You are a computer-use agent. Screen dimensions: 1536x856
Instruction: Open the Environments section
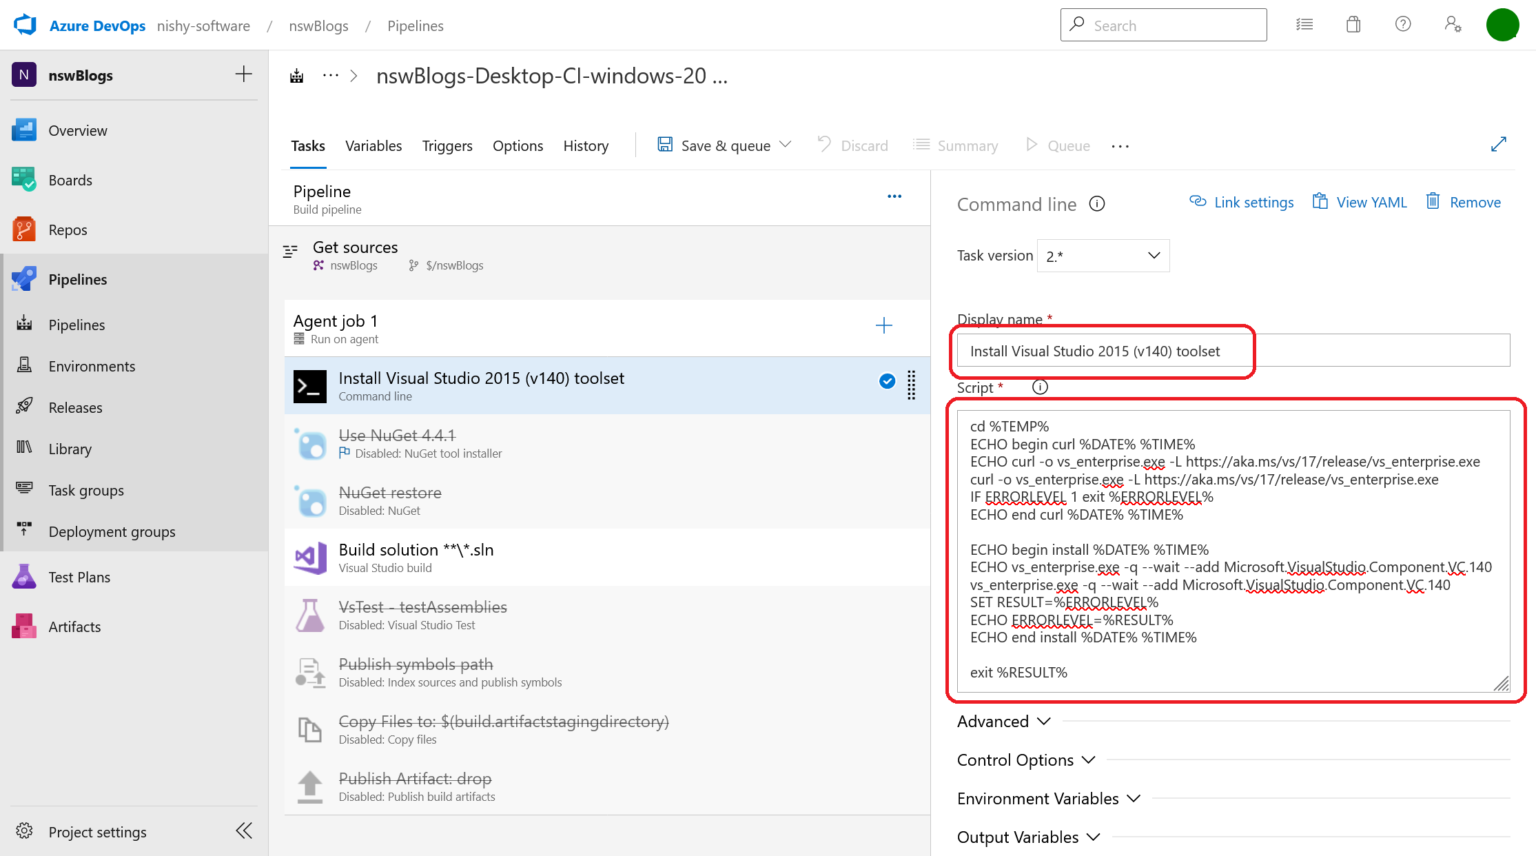pos(92,366)
